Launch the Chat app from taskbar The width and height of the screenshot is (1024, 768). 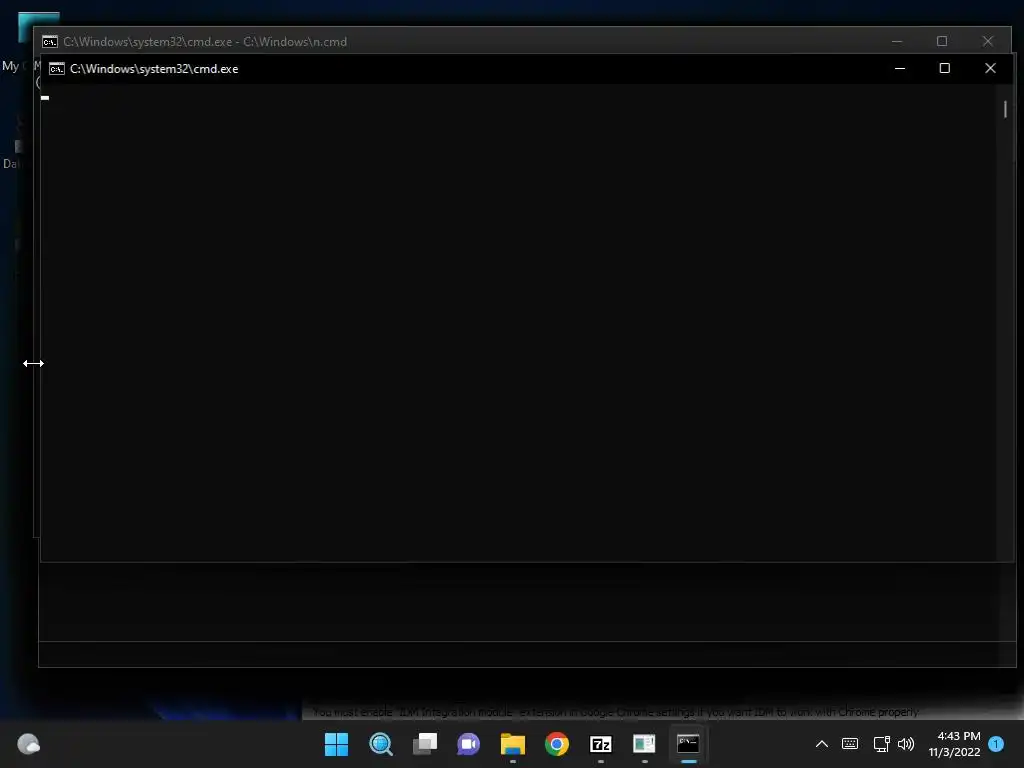(x=468, y=744)
